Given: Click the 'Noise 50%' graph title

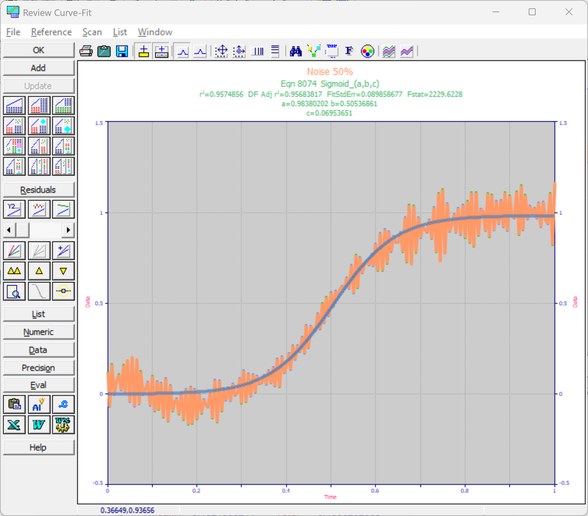Looking at the screenshot, I should [330, 72].
